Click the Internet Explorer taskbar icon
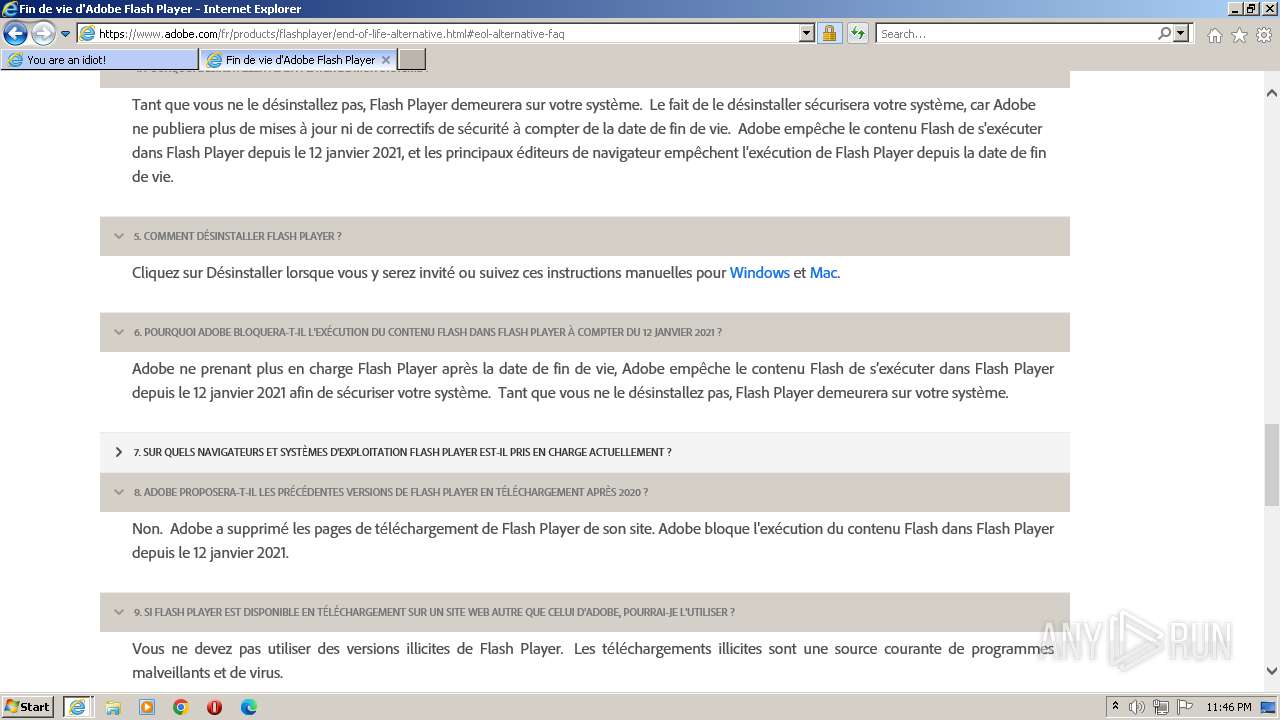 (78, 707)
